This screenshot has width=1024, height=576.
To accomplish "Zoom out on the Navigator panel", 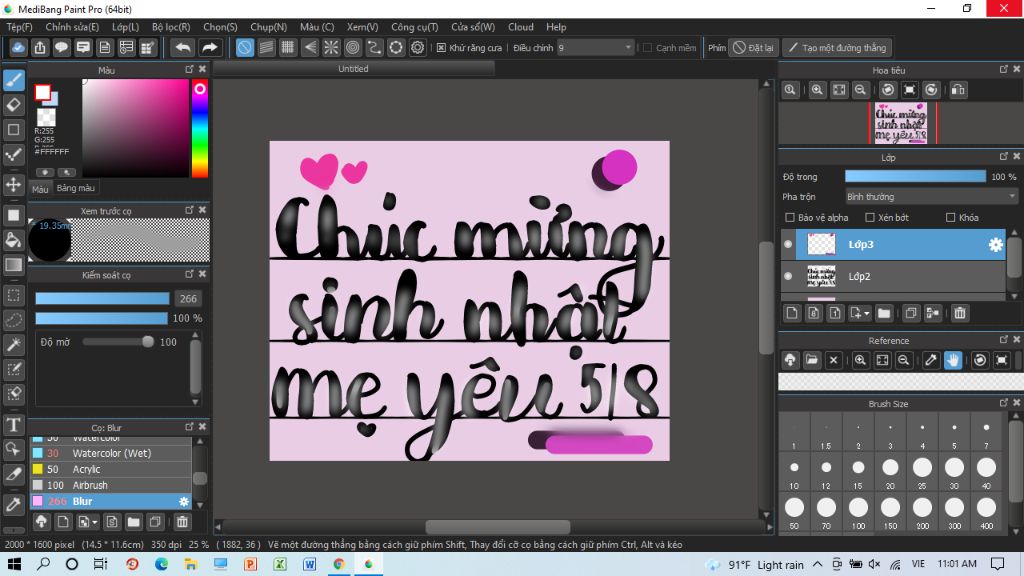I will click(x=861, y=90).
